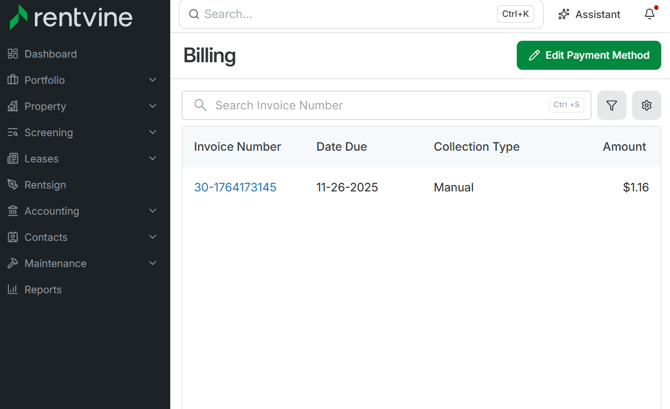Open invoice 30-1764173145

[x=235, y=187]
